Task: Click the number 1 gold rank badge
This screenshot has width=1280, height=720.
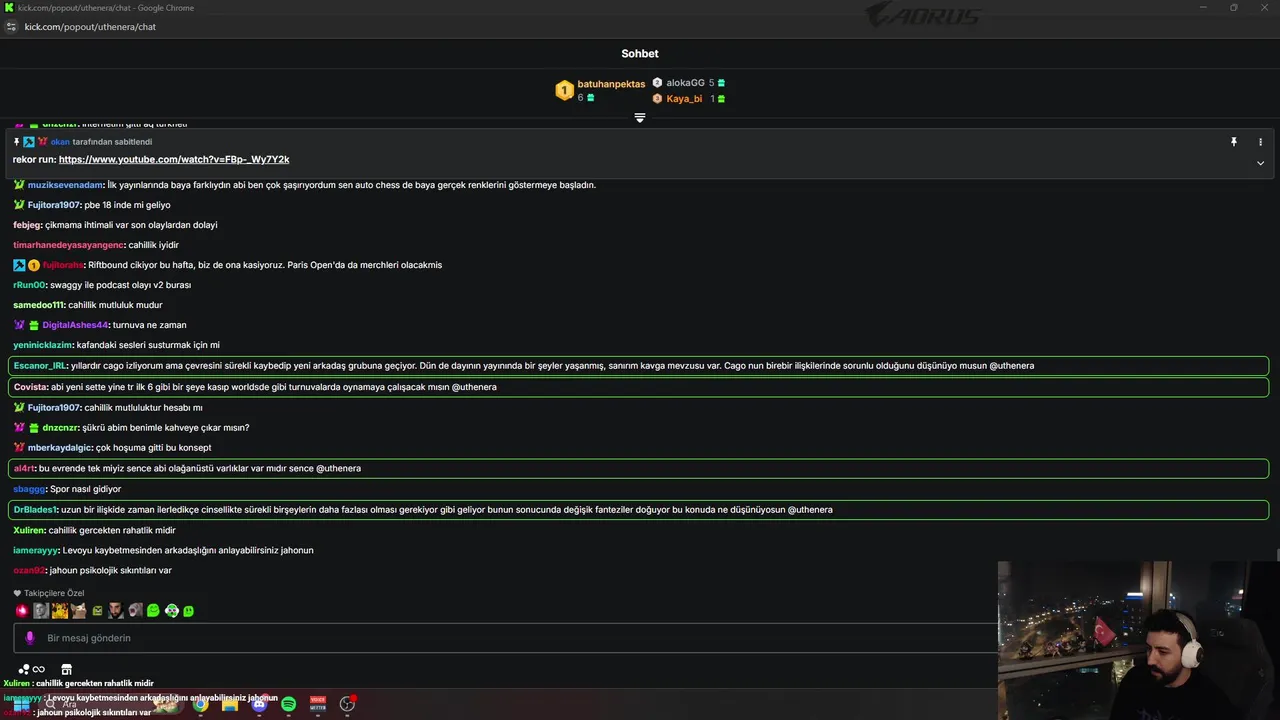Action: (564, 91)
